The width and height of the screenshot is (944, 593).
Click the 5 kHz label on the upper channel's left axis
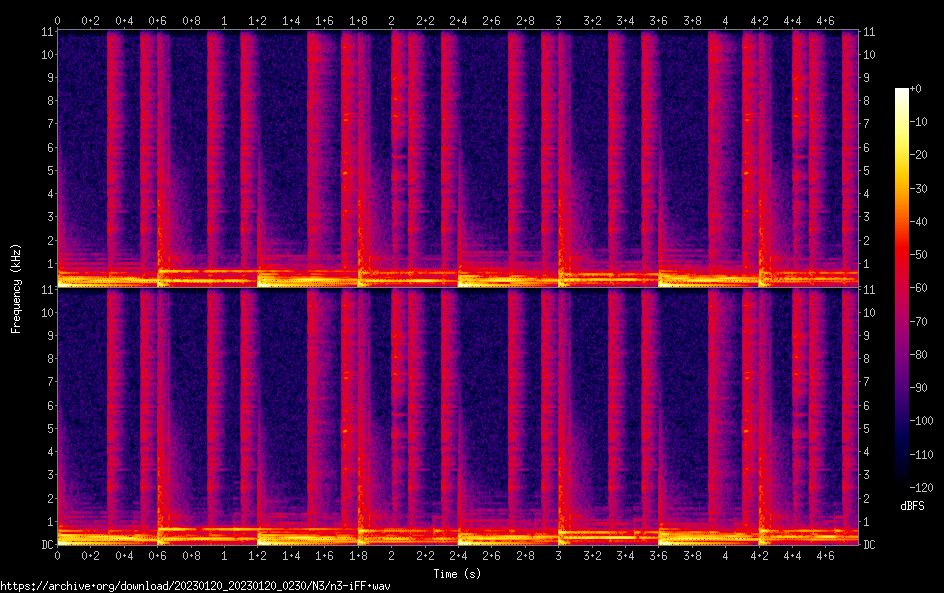[49, 171]
